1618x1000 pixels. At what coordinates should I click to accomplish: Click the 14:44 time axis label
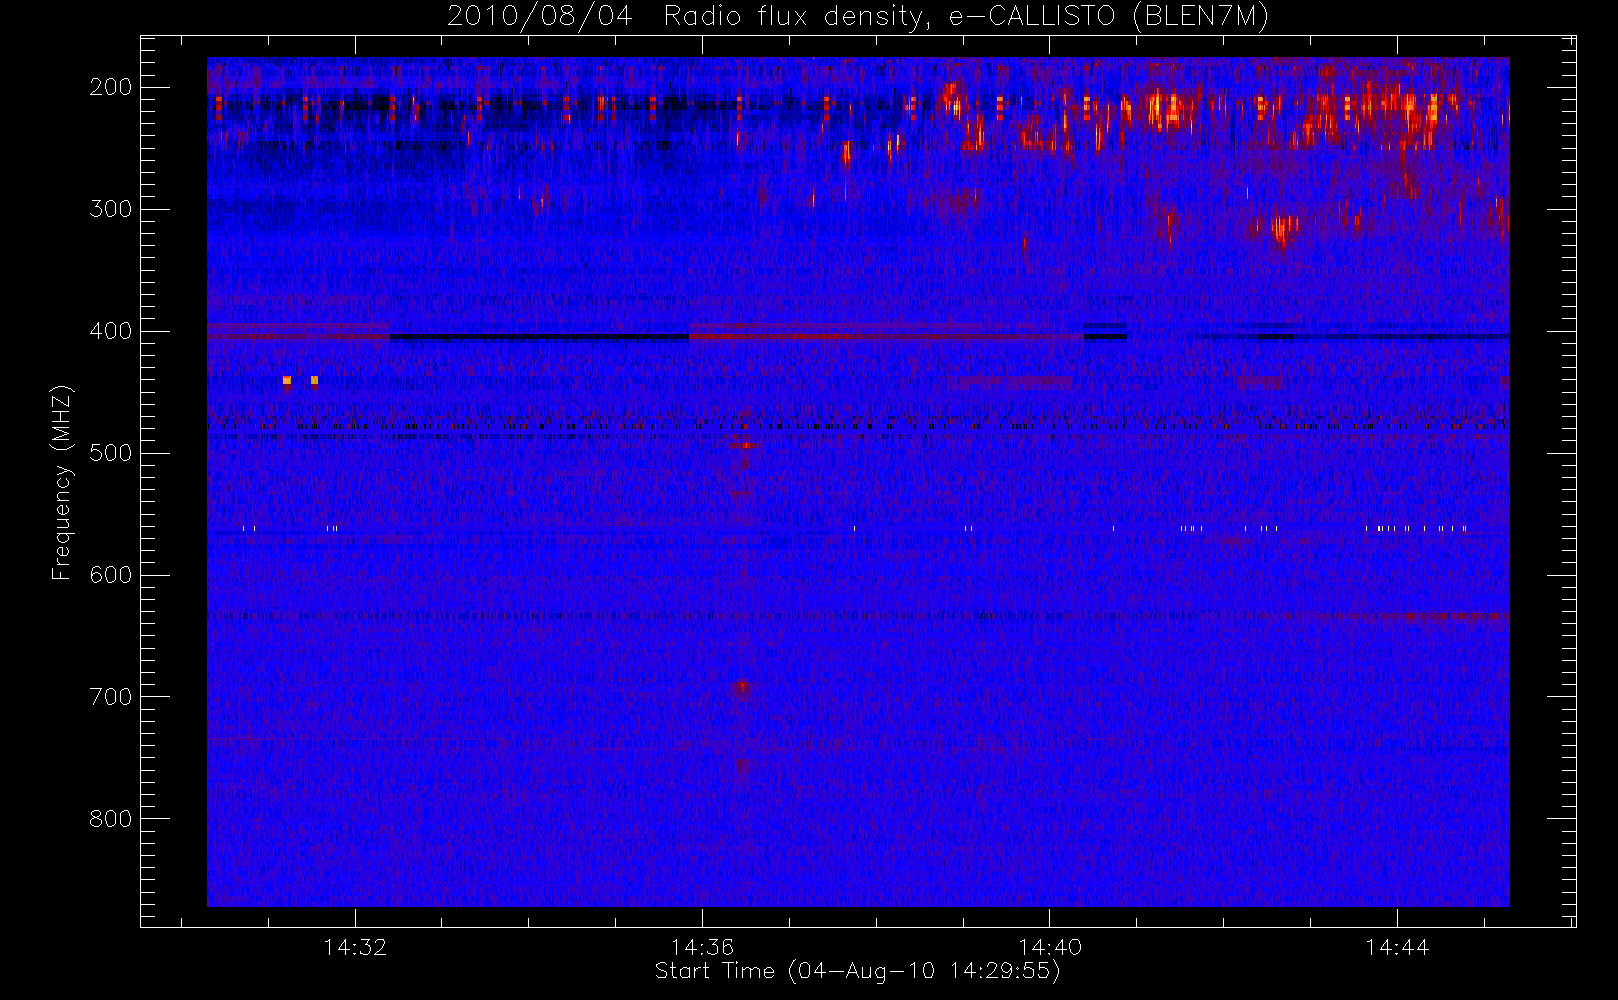point(1397,947)
